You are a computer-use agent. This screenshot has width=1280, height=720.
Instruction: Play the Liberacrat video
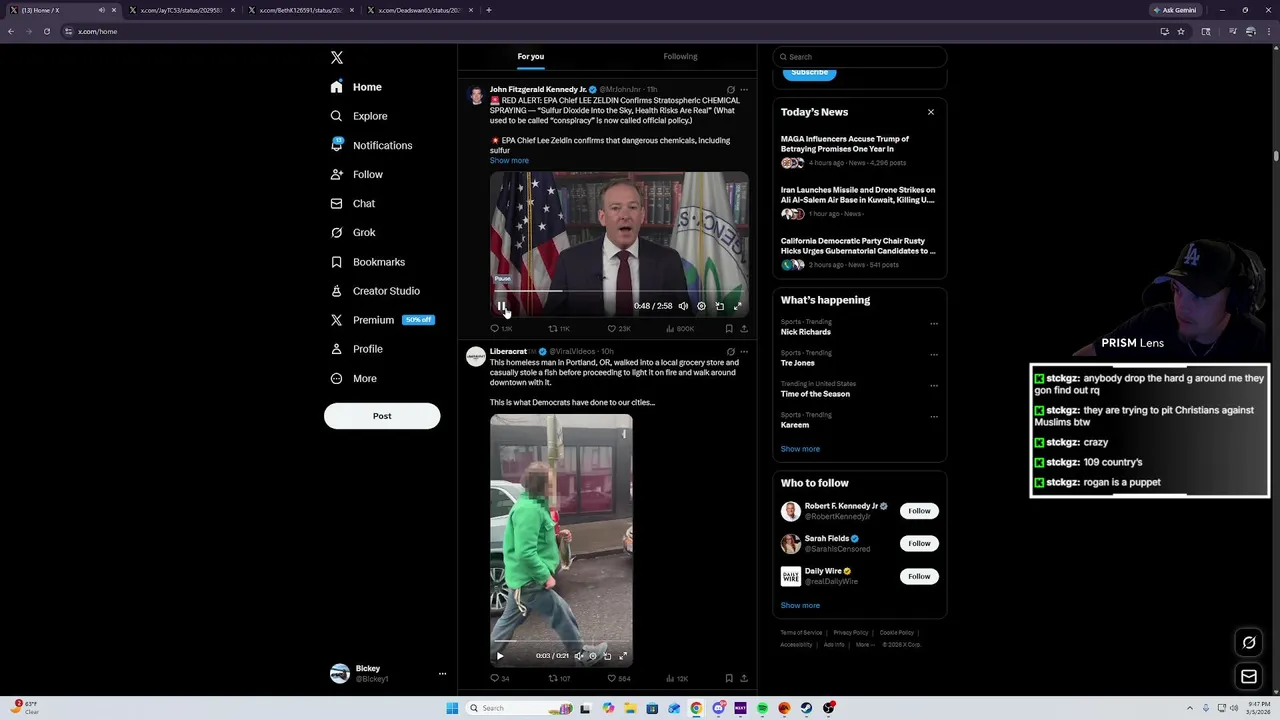[x=500, y=656]
